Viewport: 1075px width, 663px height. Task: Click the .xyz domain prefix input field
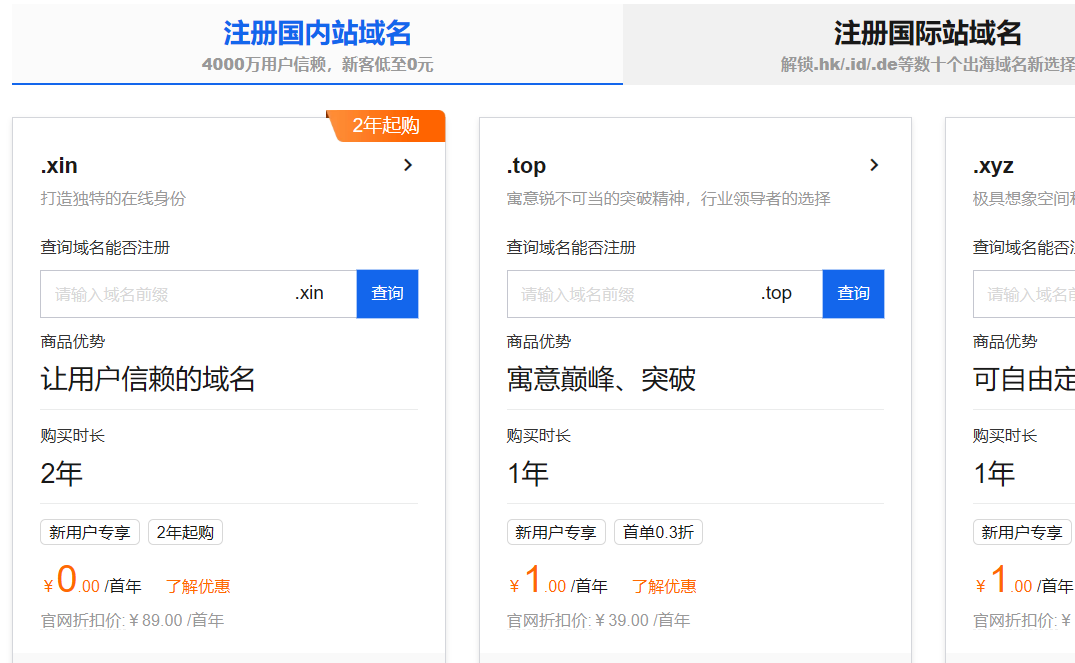pyautogui.click(x=1024, y=294)
